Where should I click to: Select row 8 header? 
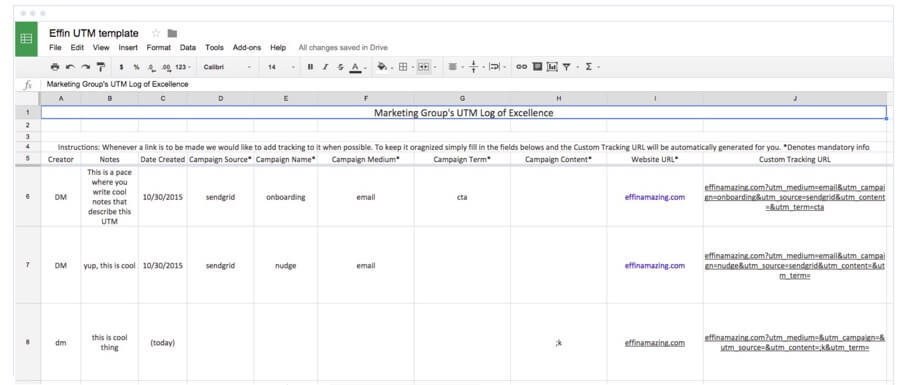pyautogui.click(x=28, y=342)
